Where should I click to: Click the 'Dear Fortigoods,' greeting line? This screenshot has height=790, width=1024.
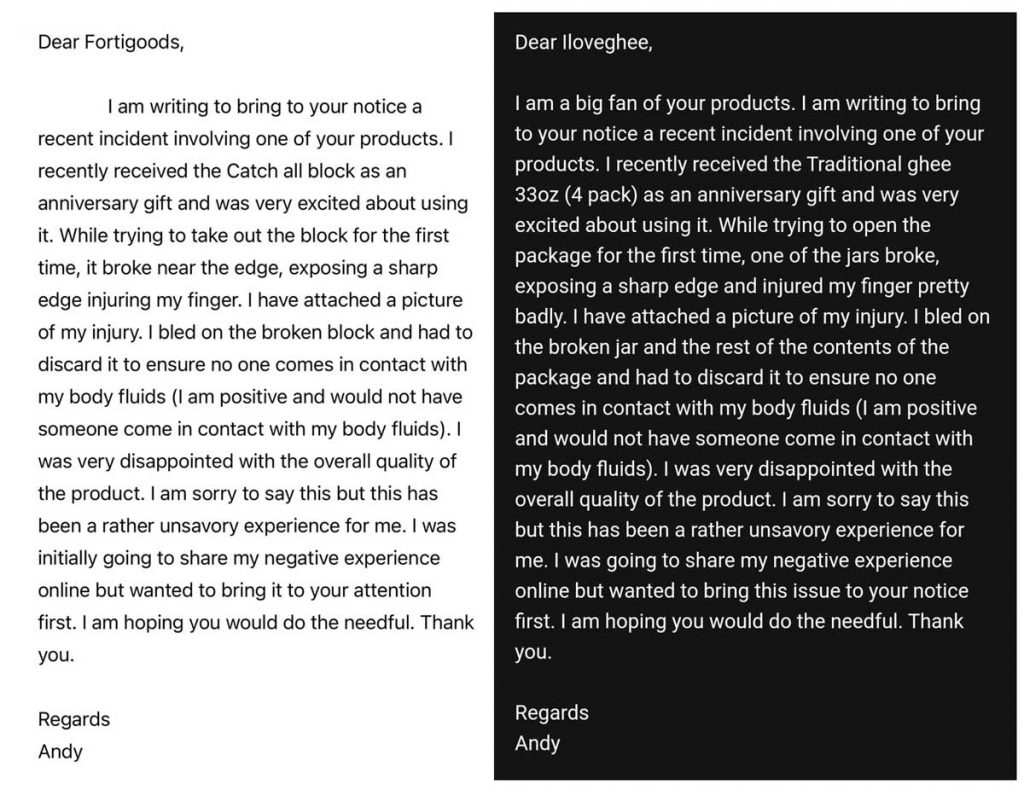[x=110, y=42]
